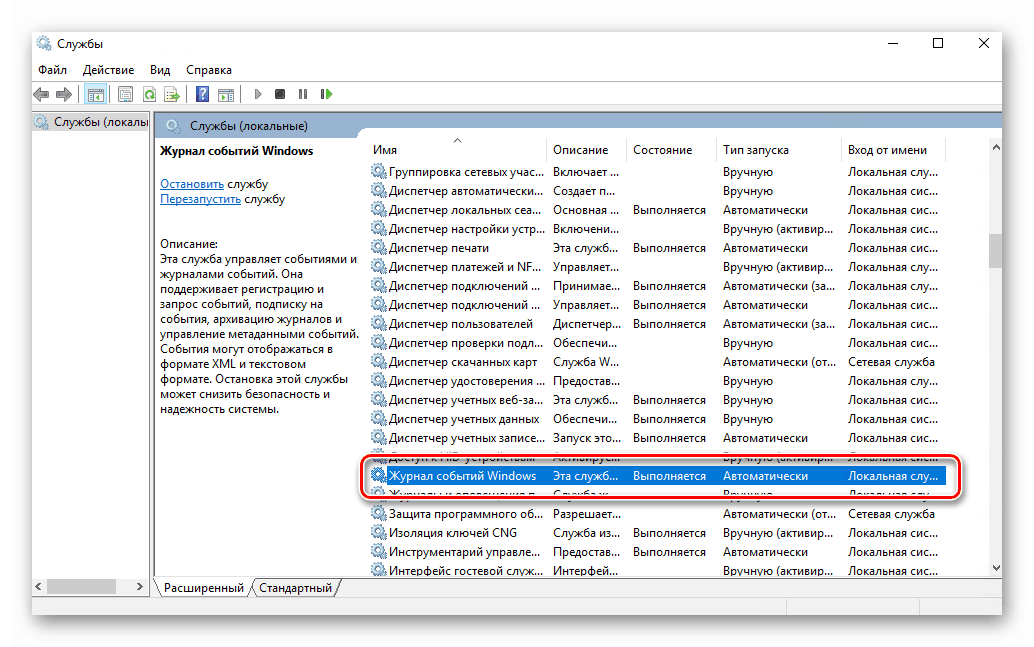
Task: Select the Диспетчер пользователей service name
Action: pyautogui.click(x=460, y=324)
